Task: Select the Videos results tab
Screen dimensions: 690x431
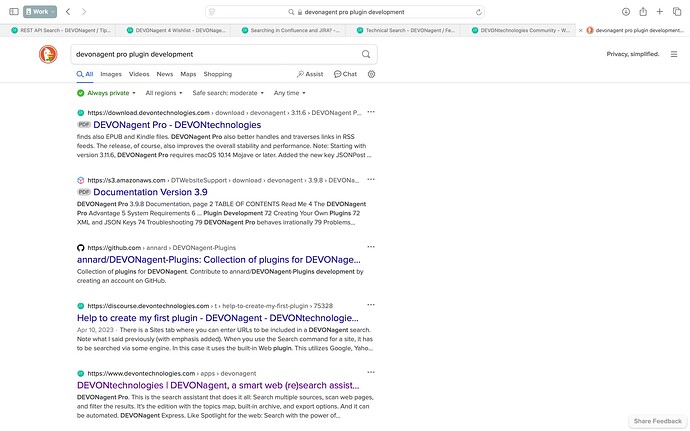Action: click(x=139, y=74)
